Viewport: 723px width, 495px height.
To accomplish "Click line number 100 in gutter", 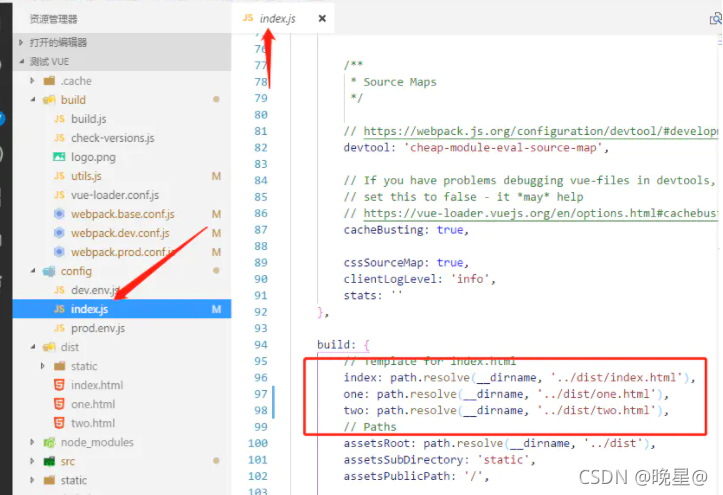I will click(x=258, y=443).
